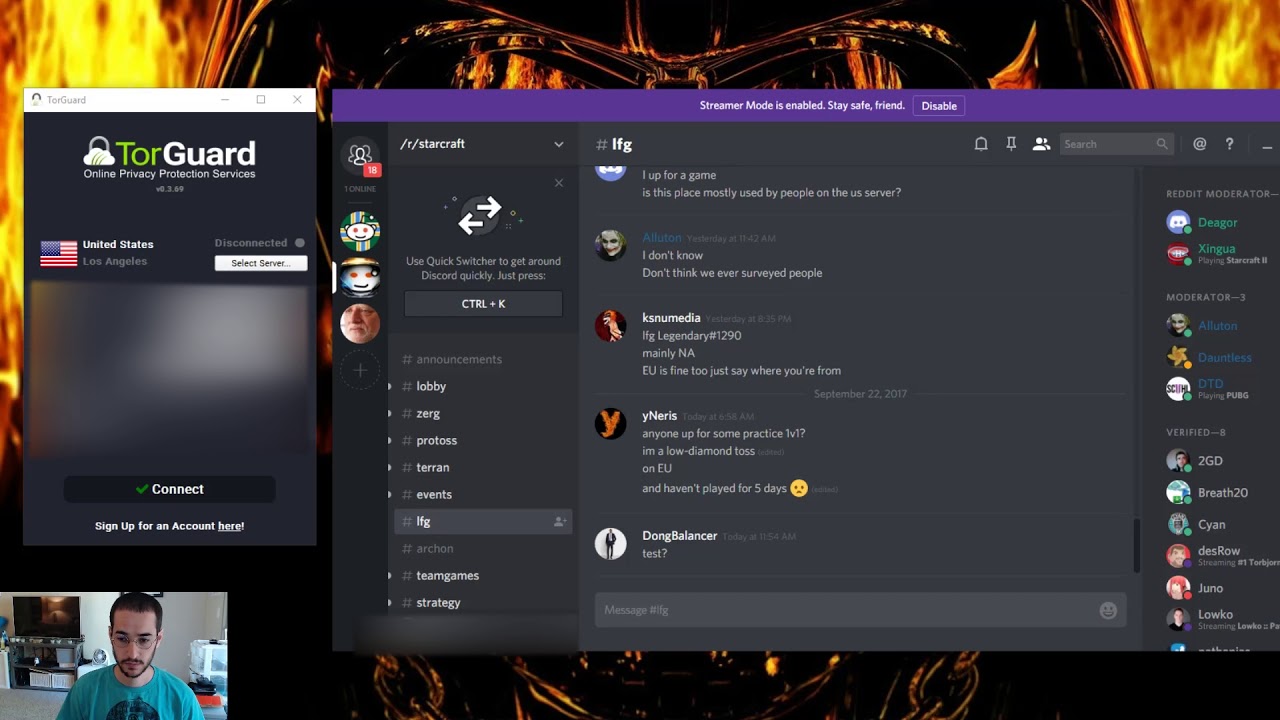This screenshot has height=720, width=1280.
Task: Click the CTRL + K shortcut button
Action: [483, 304]
